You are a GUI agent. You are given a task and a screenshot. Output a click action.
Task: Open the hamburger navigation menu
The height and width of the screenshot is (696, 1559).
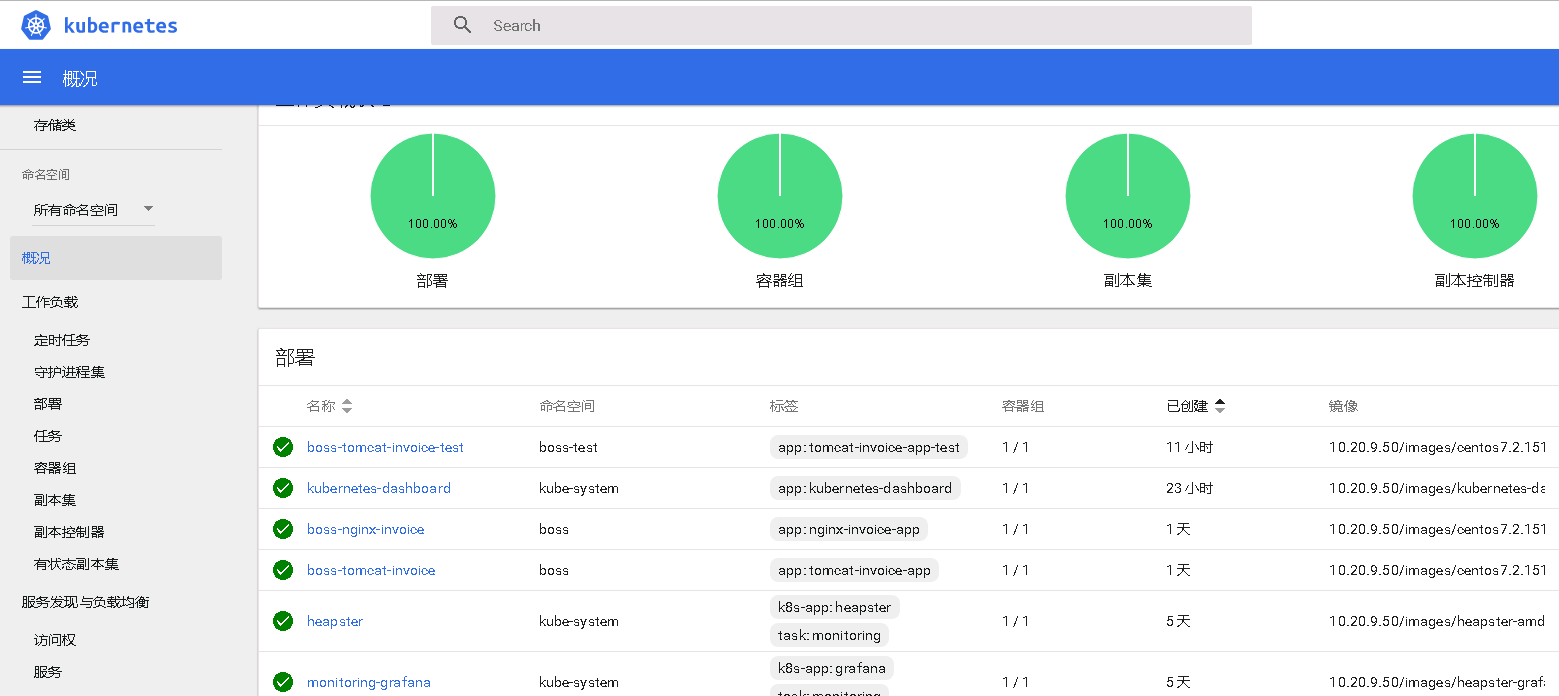tap(32, 77)
